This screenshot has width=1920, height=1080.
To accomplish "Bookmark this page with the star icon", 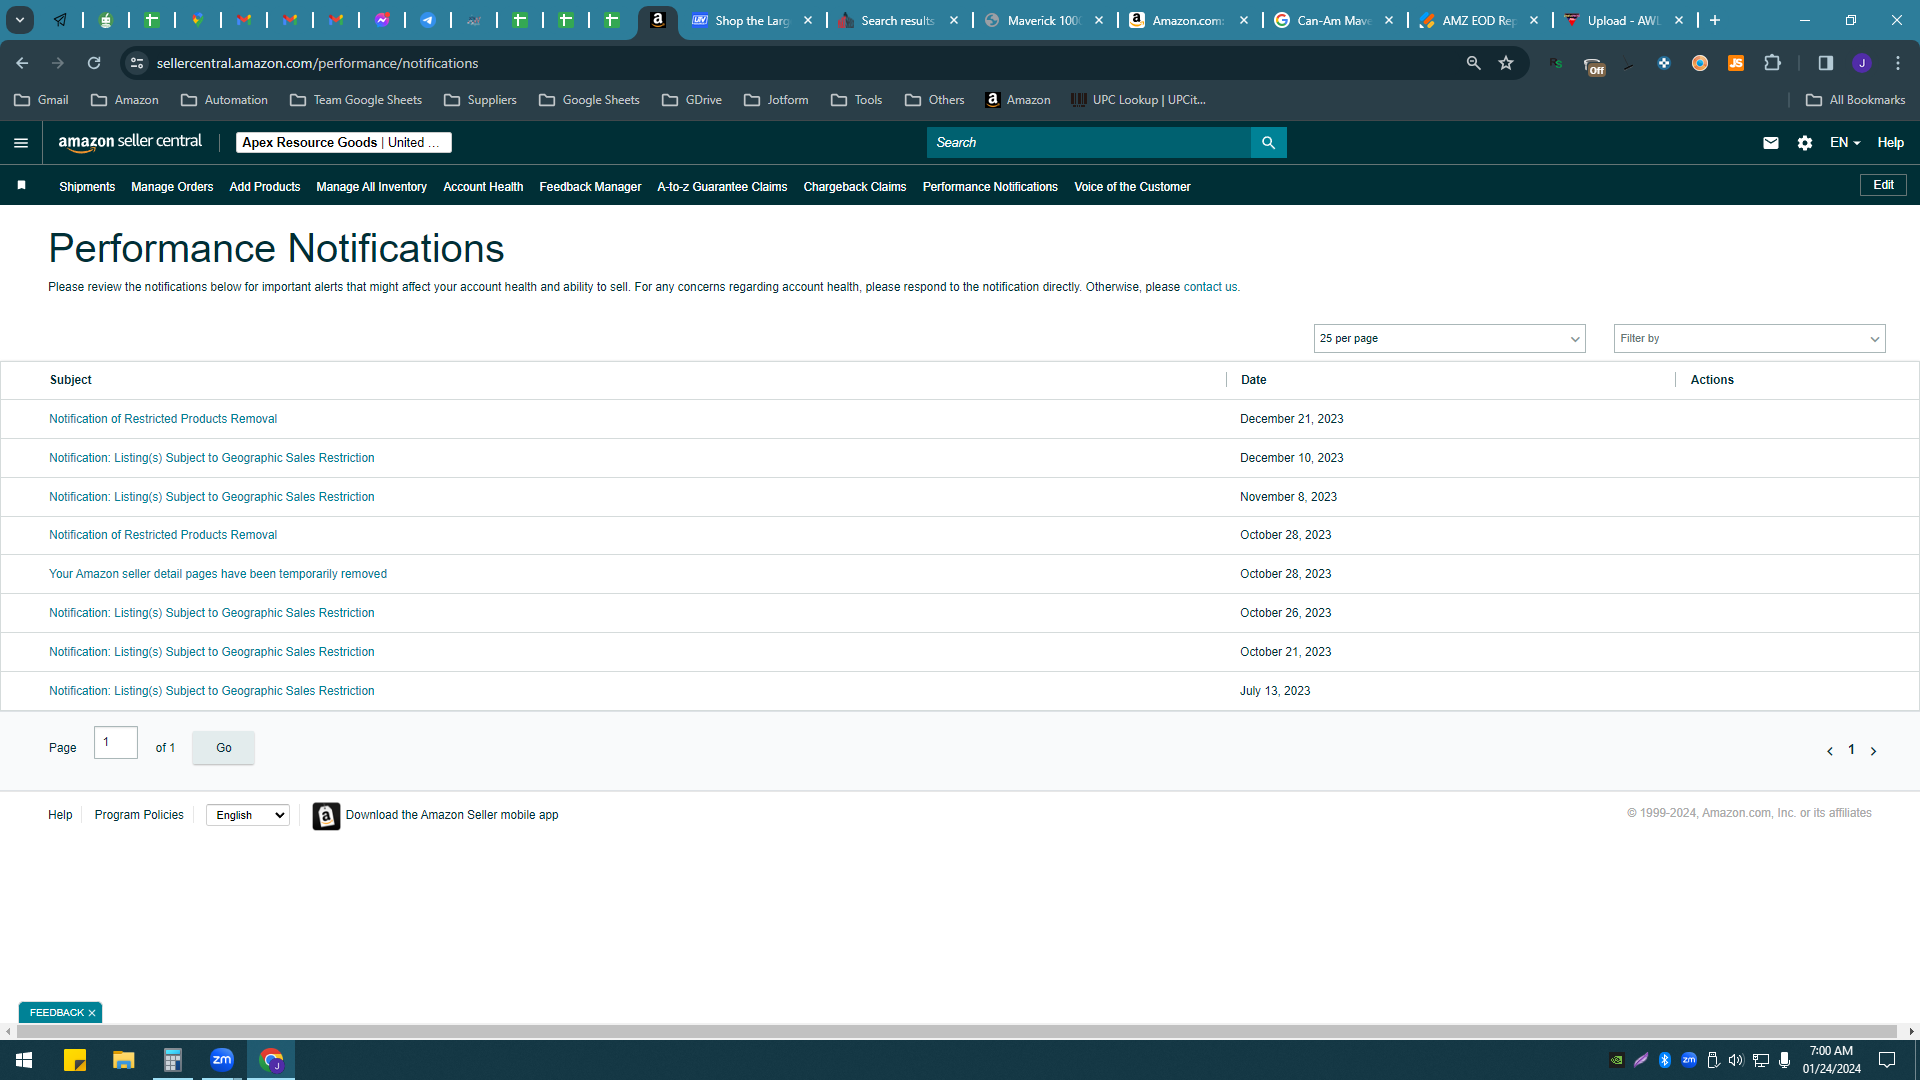I will coord(1506,63).
